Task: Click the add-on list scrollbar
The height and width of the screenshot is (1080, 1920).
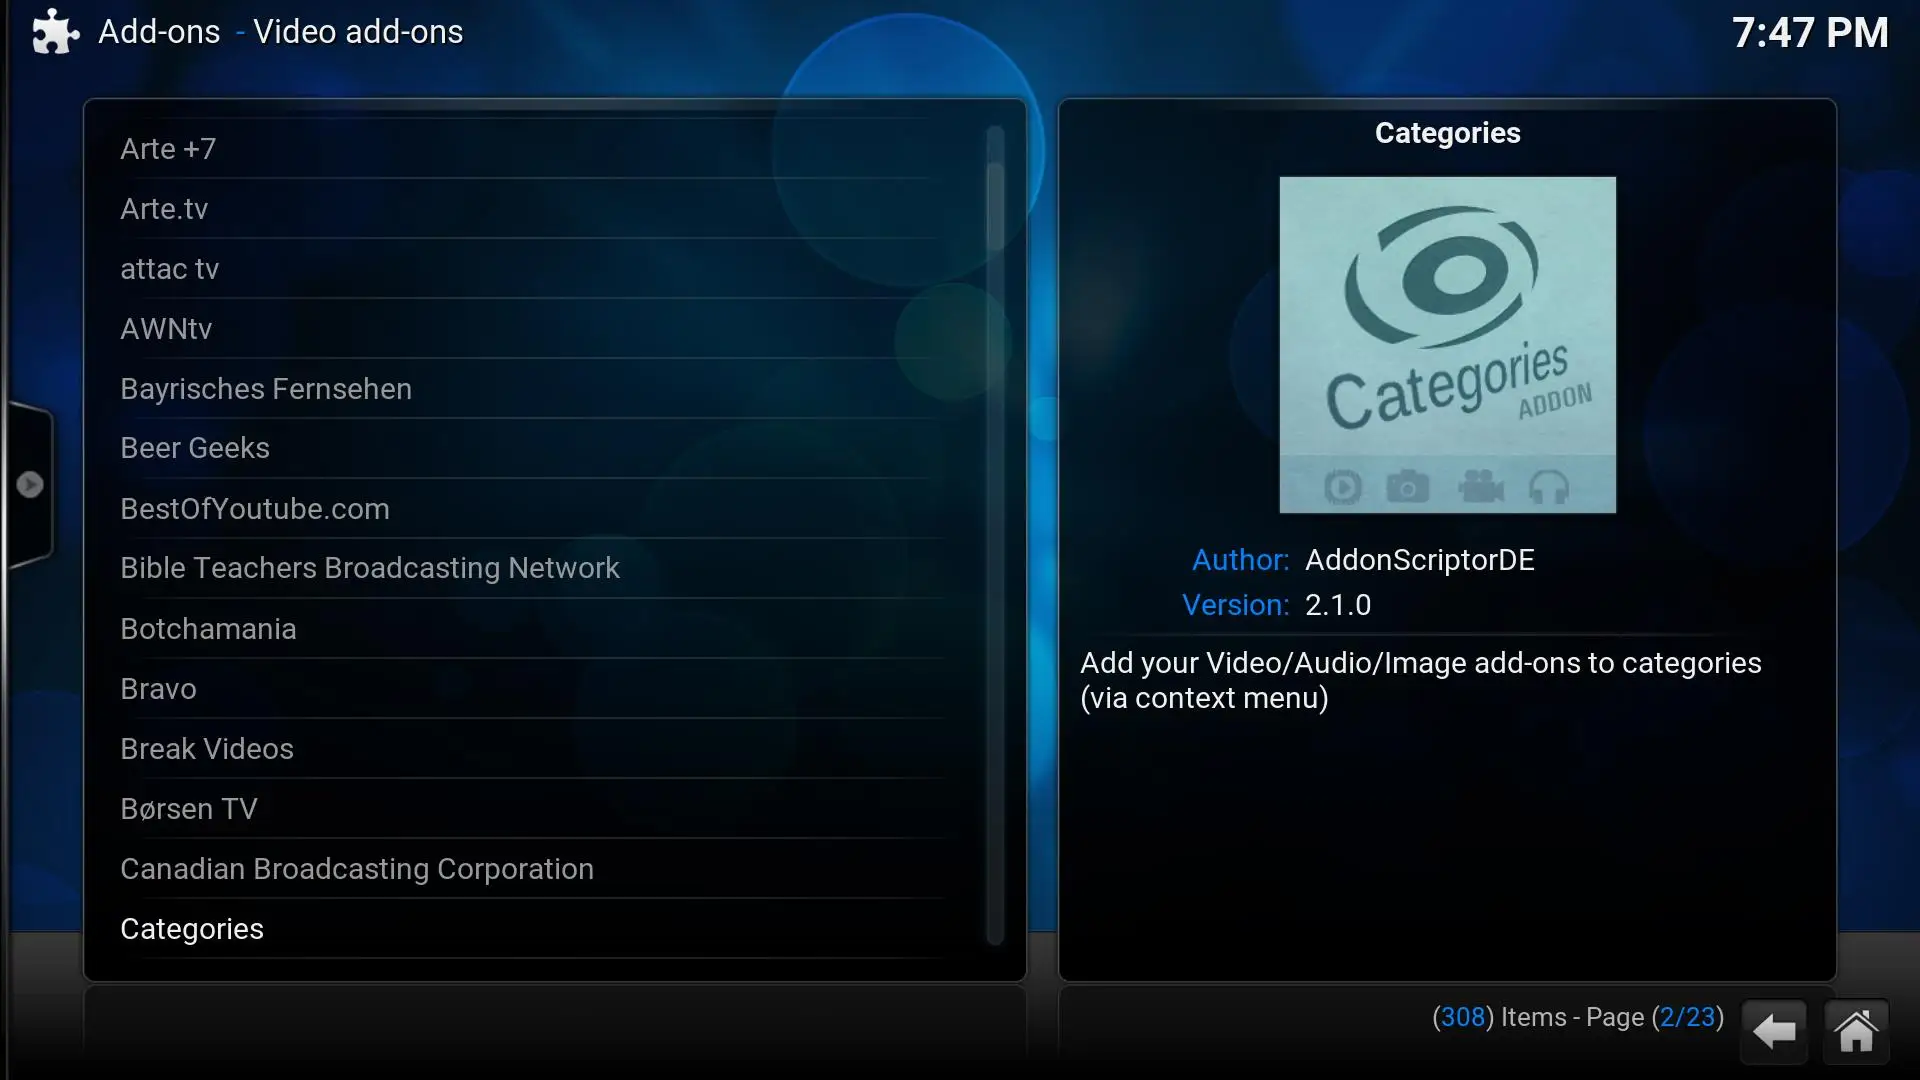Action: [995, 535]
